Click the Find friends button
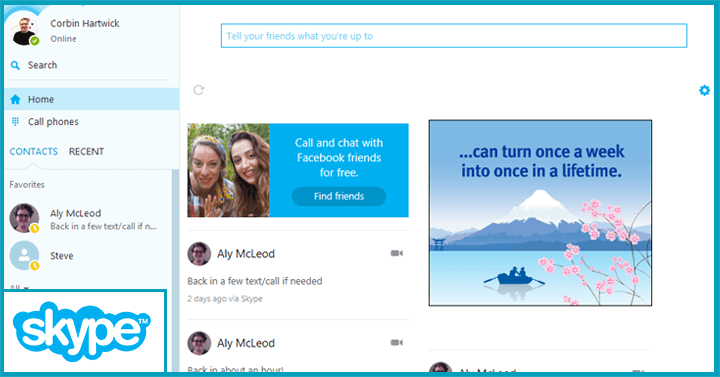 pyautogui.click(x=339, y=196)
